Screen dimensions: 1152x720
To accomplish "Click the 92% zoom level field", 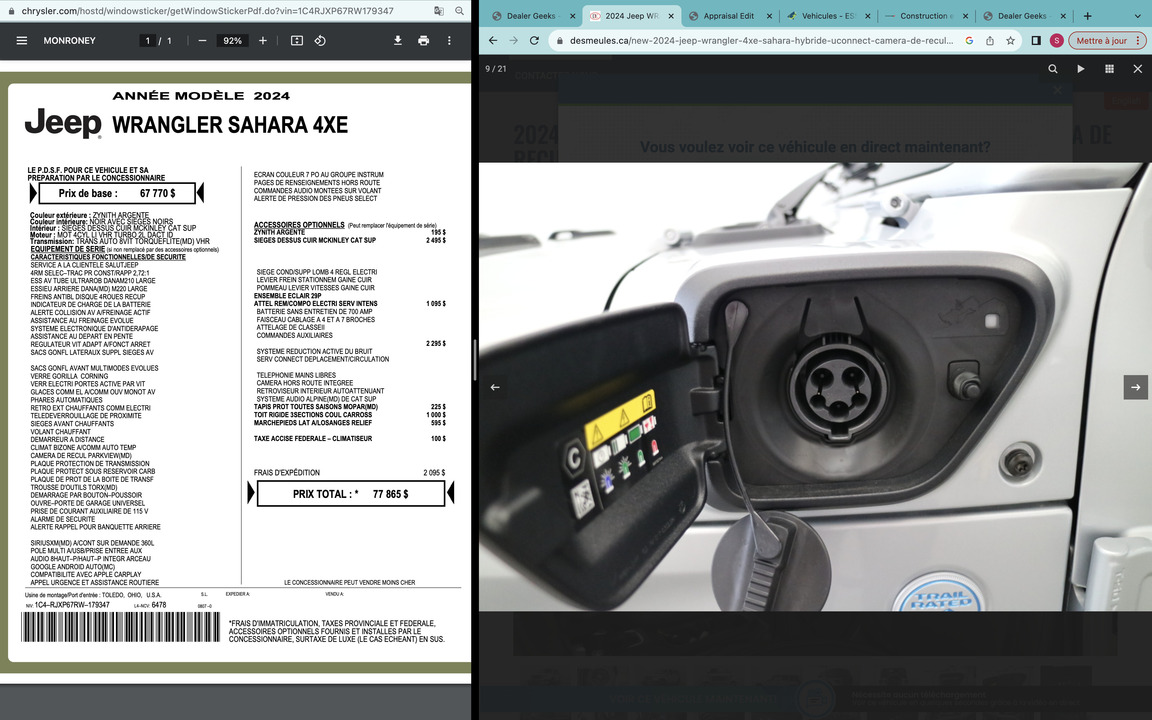I will point(232,40).
